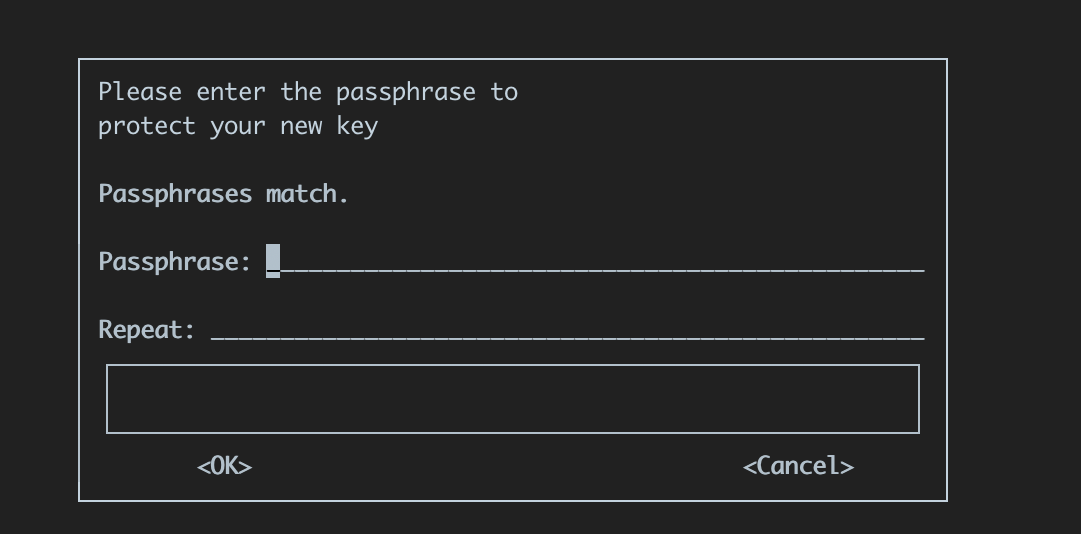Image resolution: width=1081 pixels, height=534 pixels.
Task: Click the "protect your new key" text line
Action: [x=238, y=126]
